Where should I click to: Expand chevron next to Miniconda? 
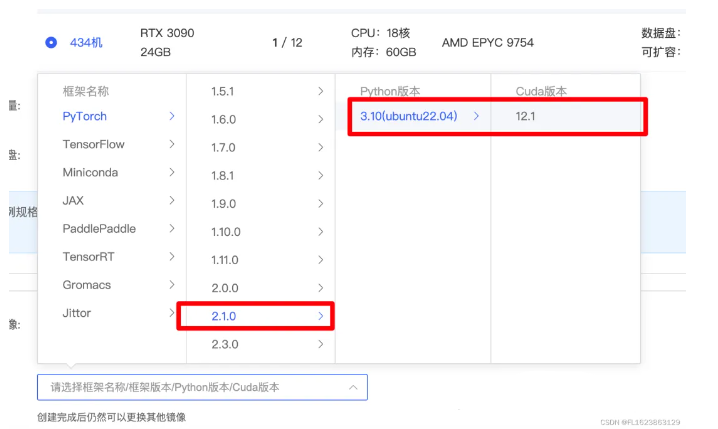click(172, 172)
